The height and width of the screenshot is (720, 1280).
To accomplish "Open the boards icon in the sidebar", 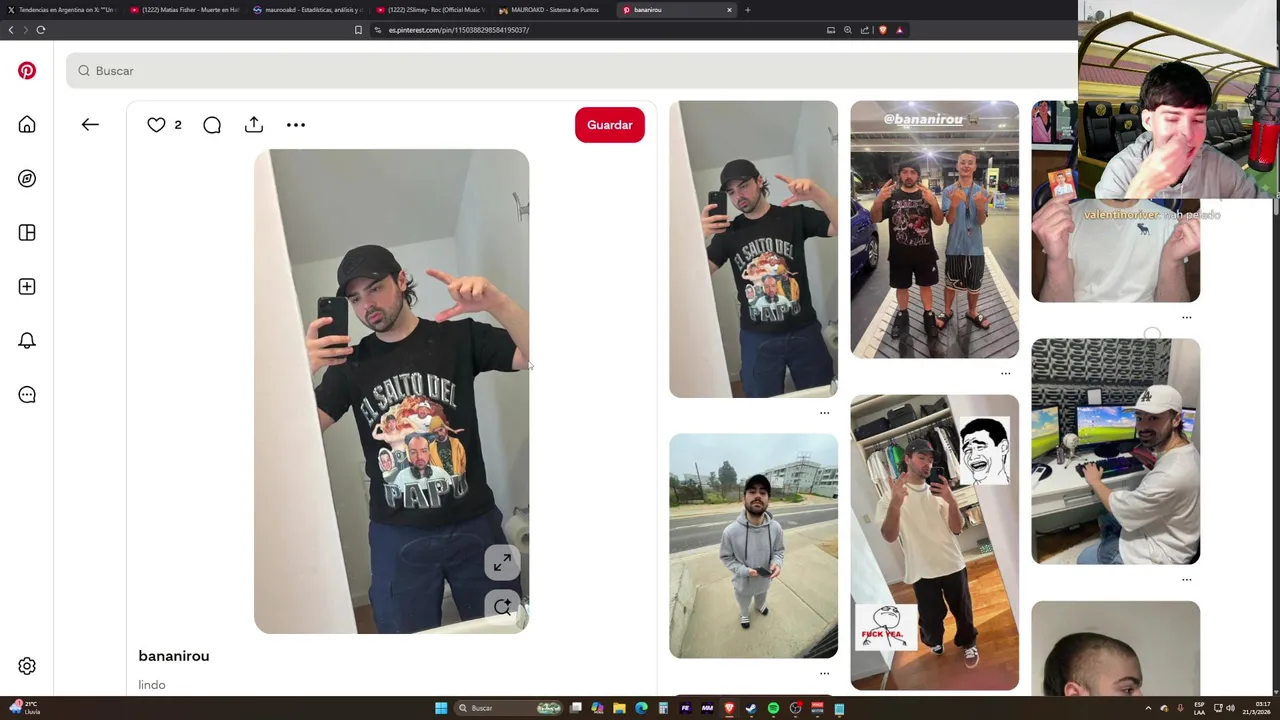I will pos(27,233).
